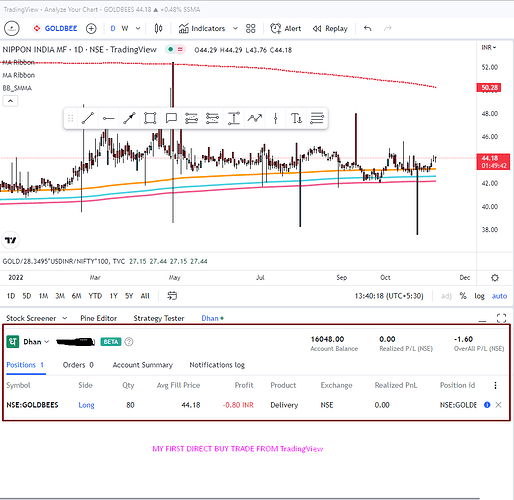Select the callout text tool

click(171, 118)
